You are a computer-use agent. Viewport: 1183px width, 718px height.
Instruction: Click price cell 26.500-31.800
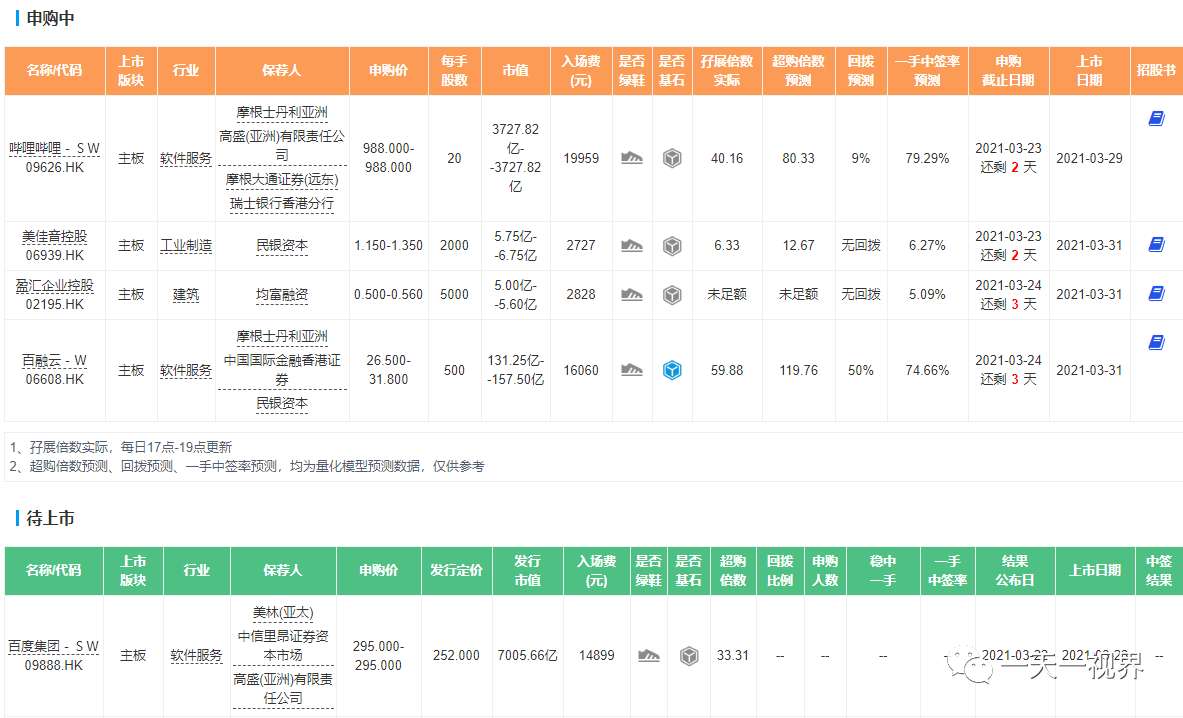click(389, 370)
